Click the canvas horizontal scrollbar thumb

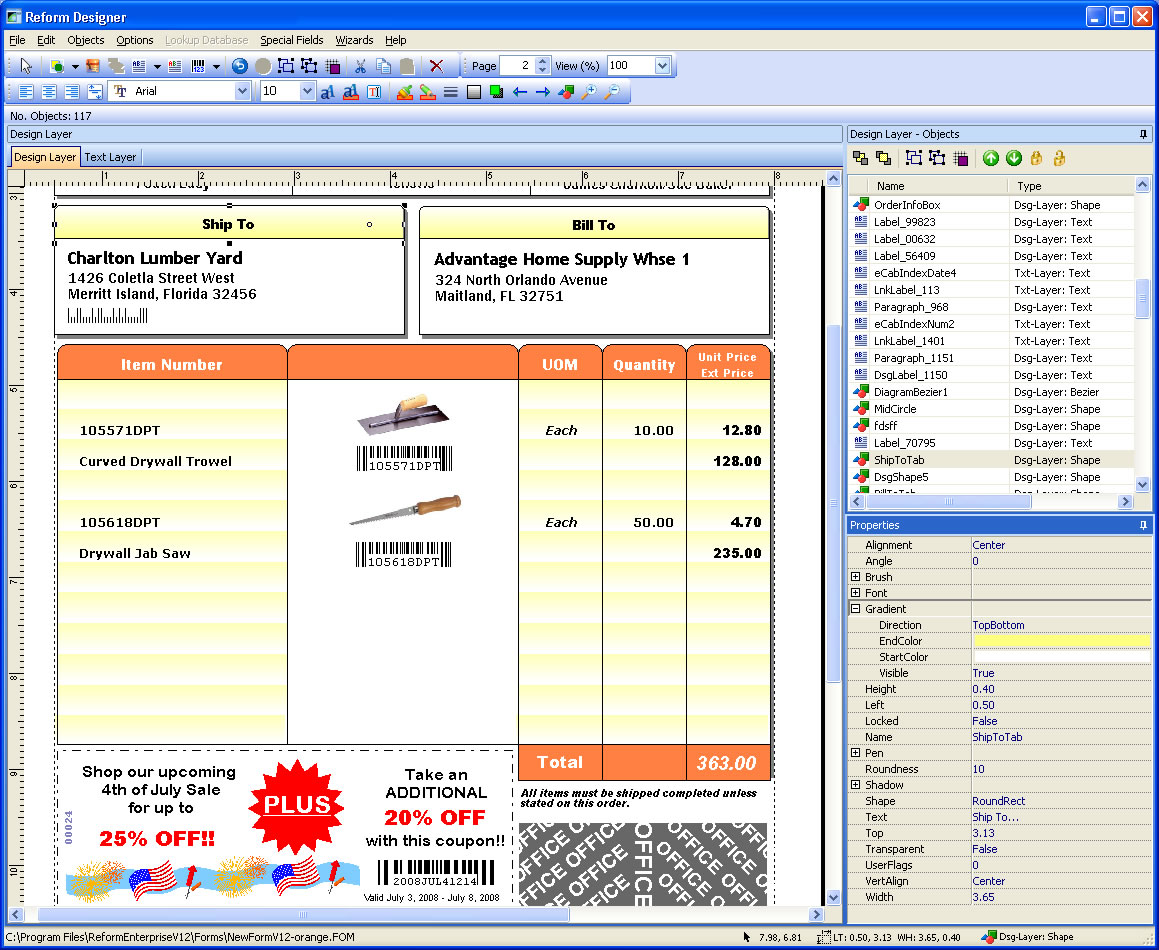[x=303, y=915]
